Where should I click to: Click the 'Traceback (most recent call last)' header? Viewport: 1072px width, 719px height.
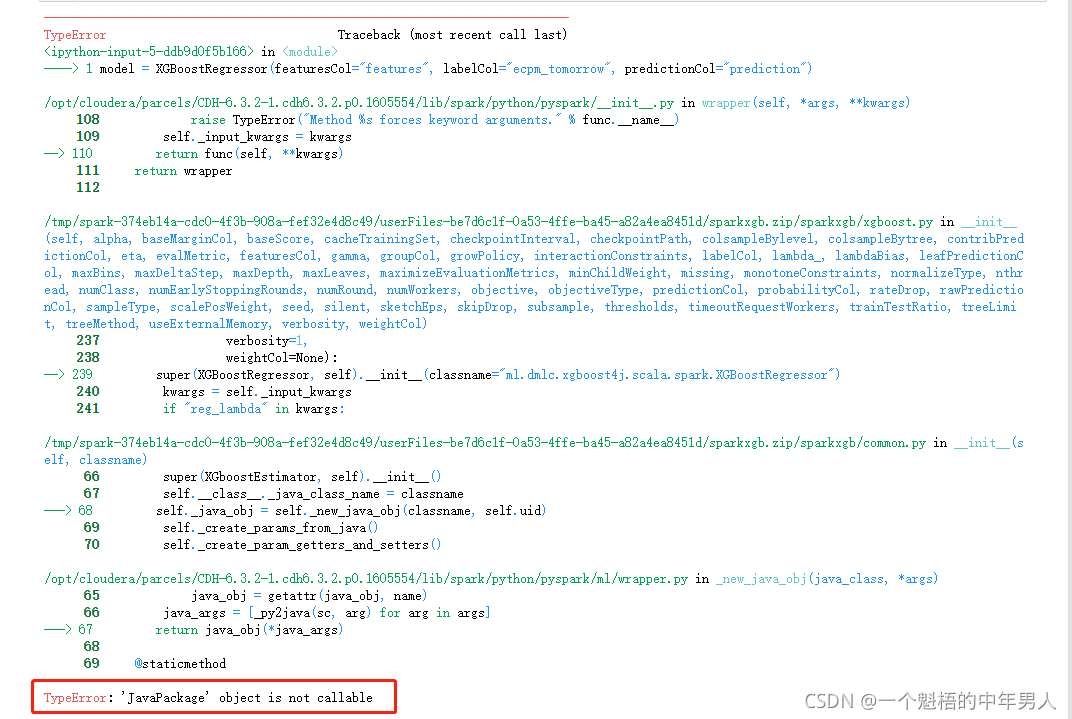click(x=452, y=35)
